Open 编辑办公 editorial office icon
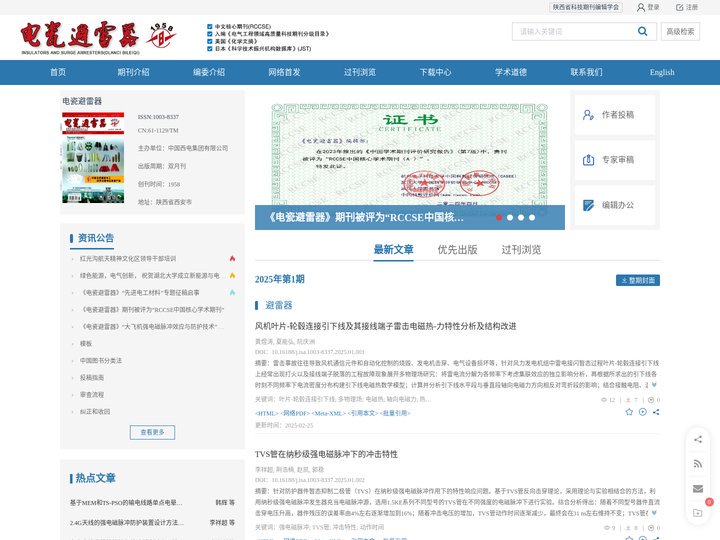This screenshot has width=720, height=540. (x=588, y=205)
